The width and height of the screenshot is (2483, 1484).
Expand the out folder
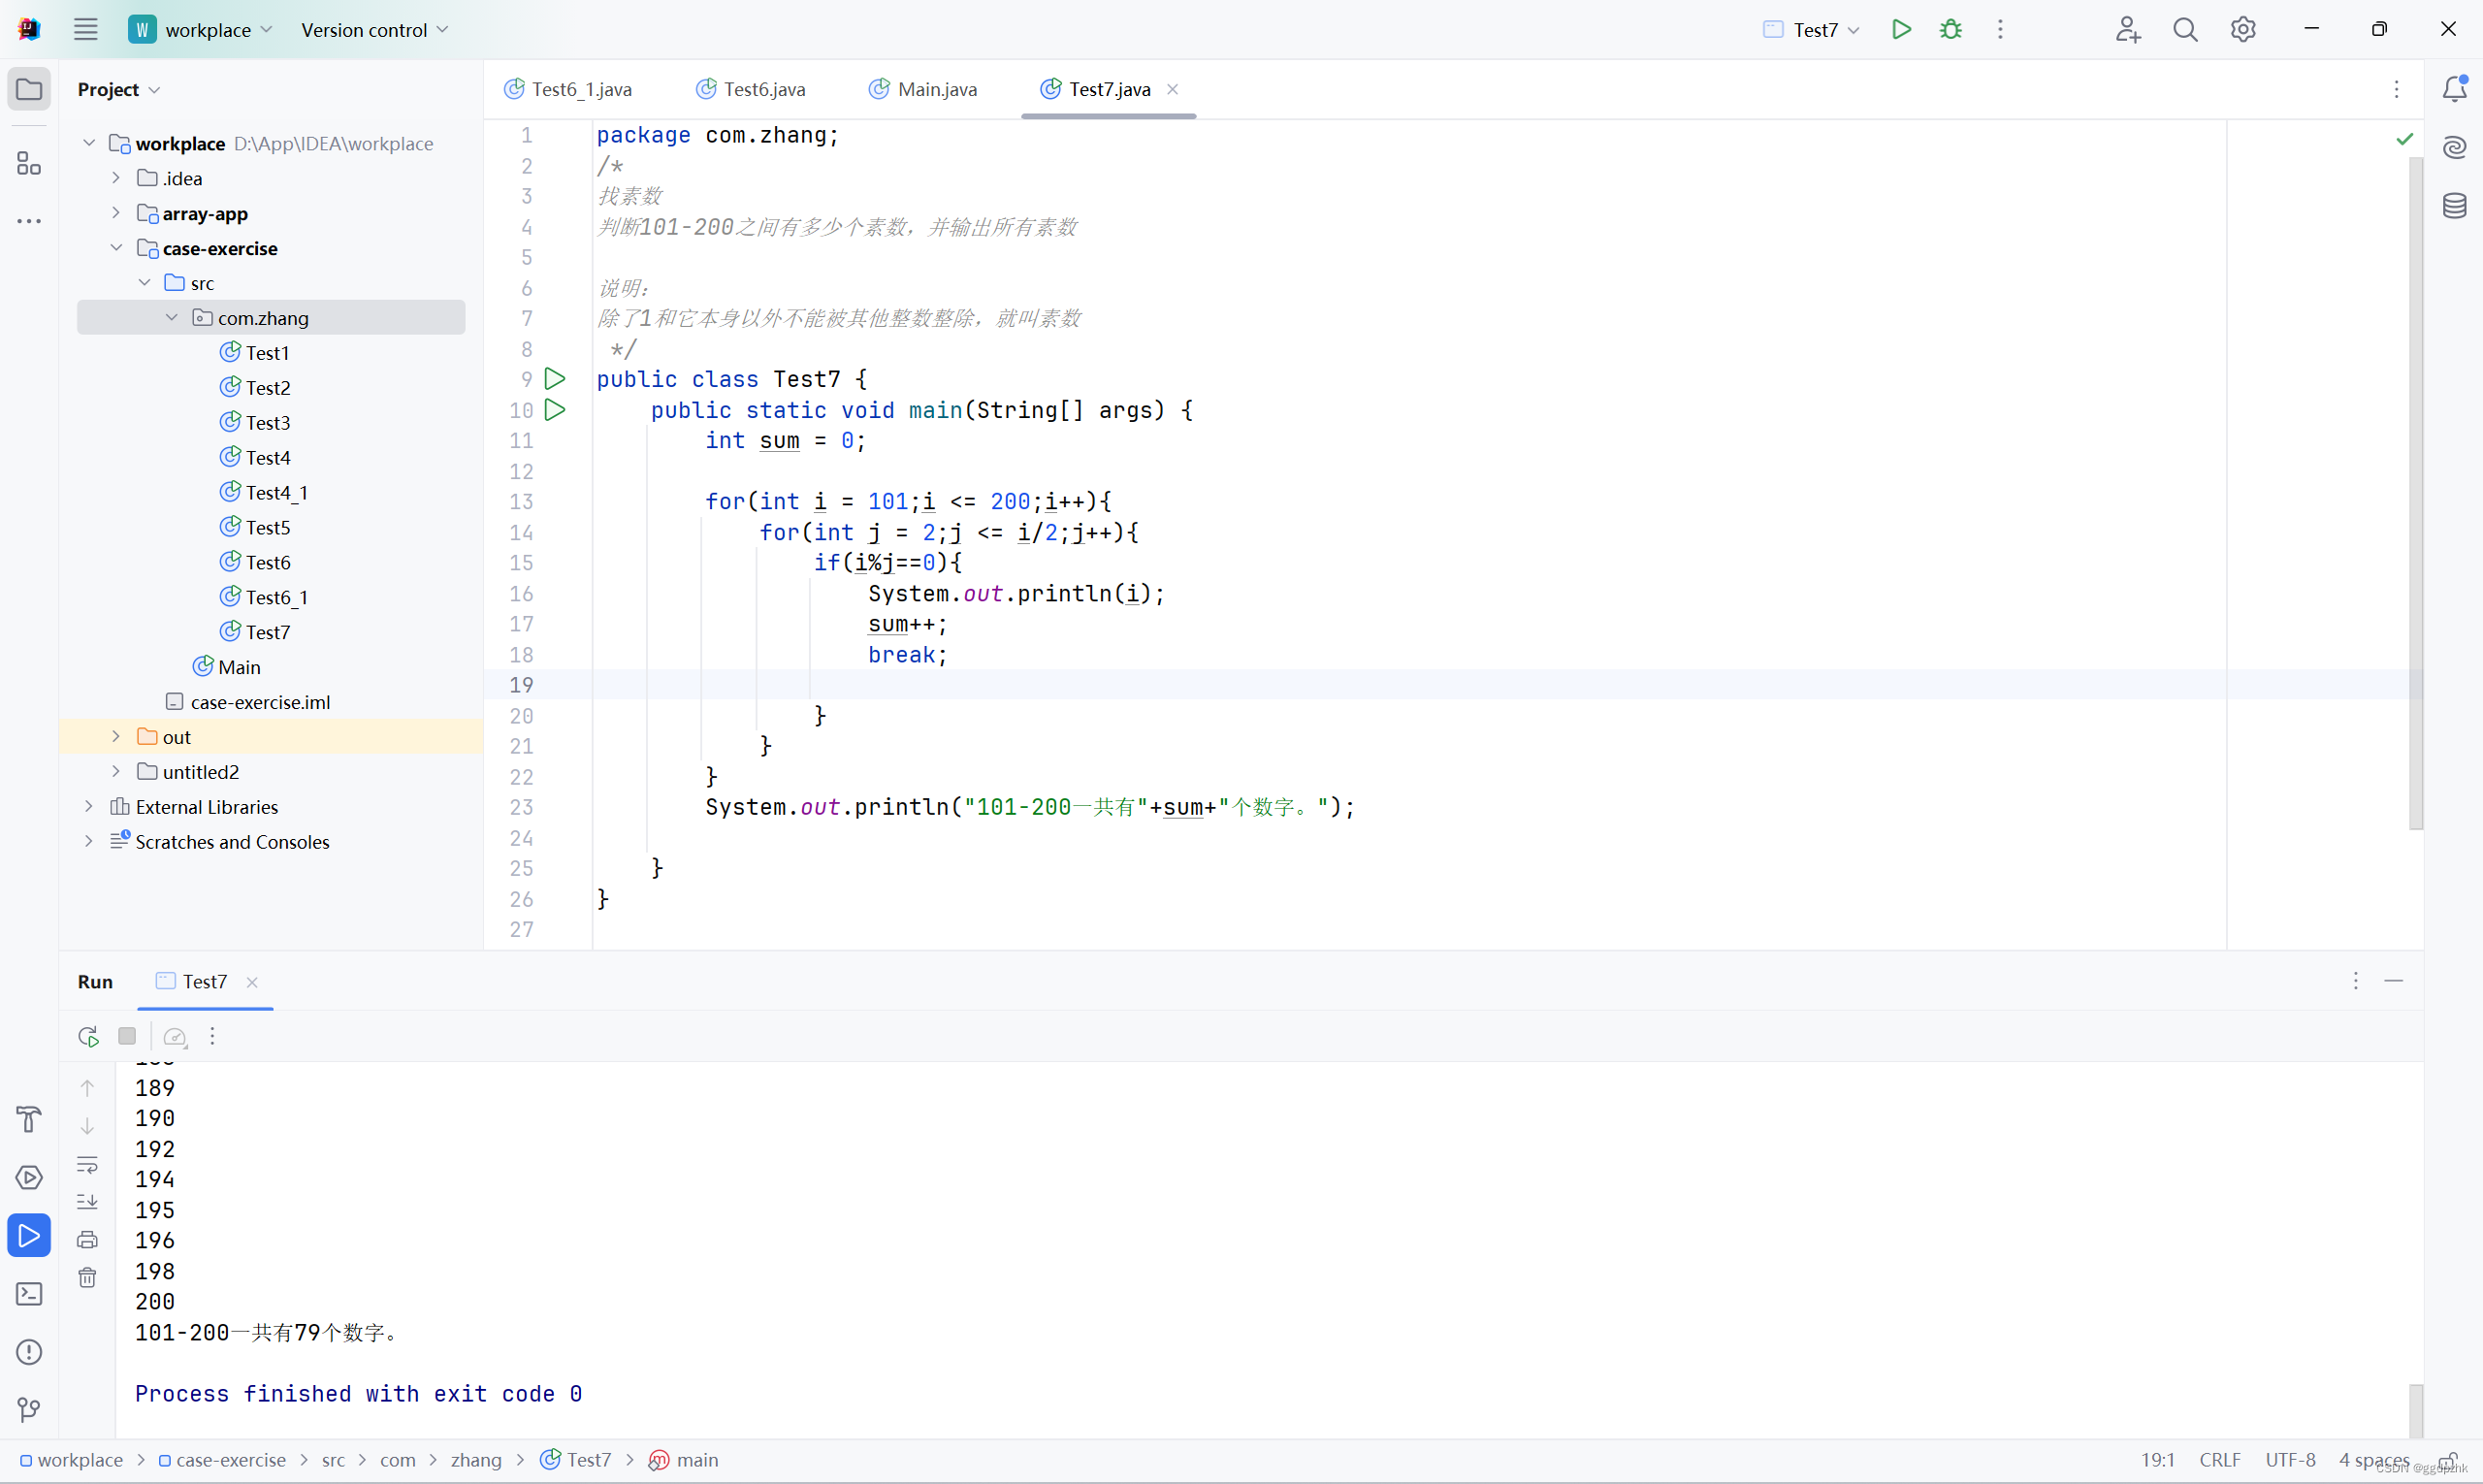[116, 737]
